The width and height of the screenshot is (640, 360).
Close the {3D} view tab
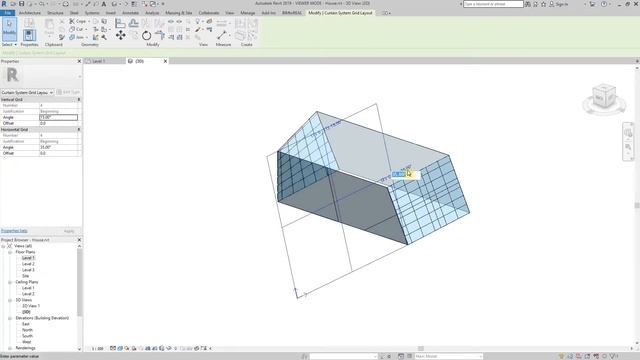(165, 61)
